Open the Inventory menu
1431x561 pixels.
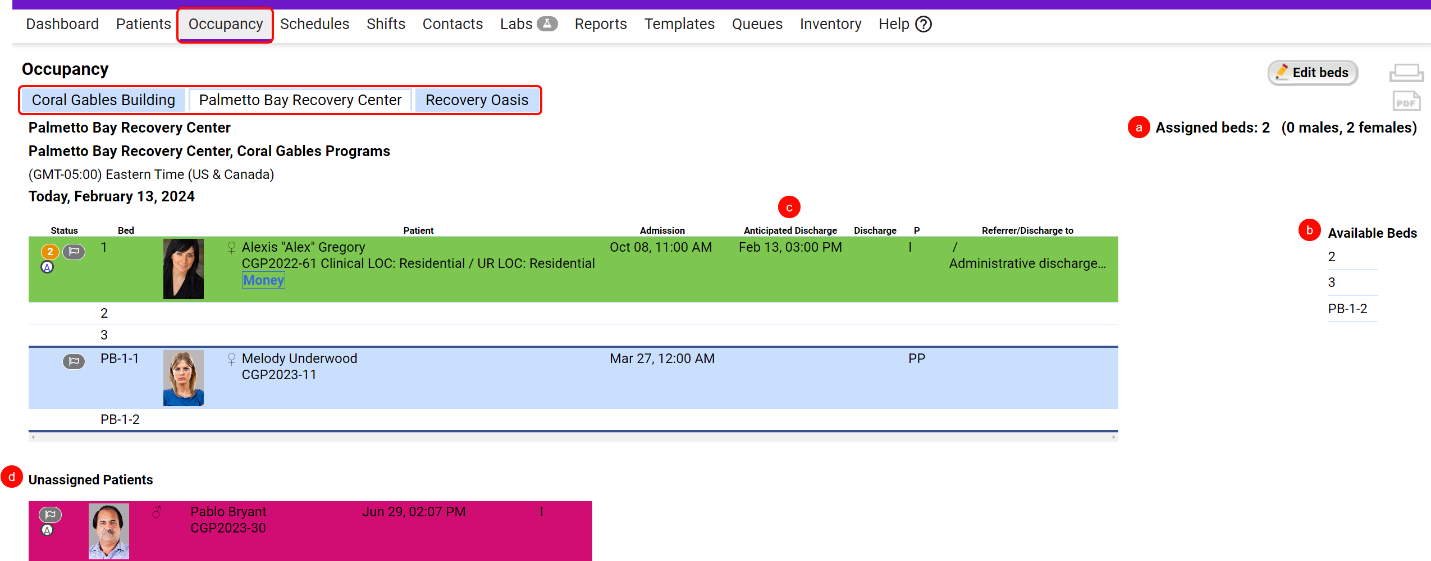pyautogui.click(x=831, y=24)
